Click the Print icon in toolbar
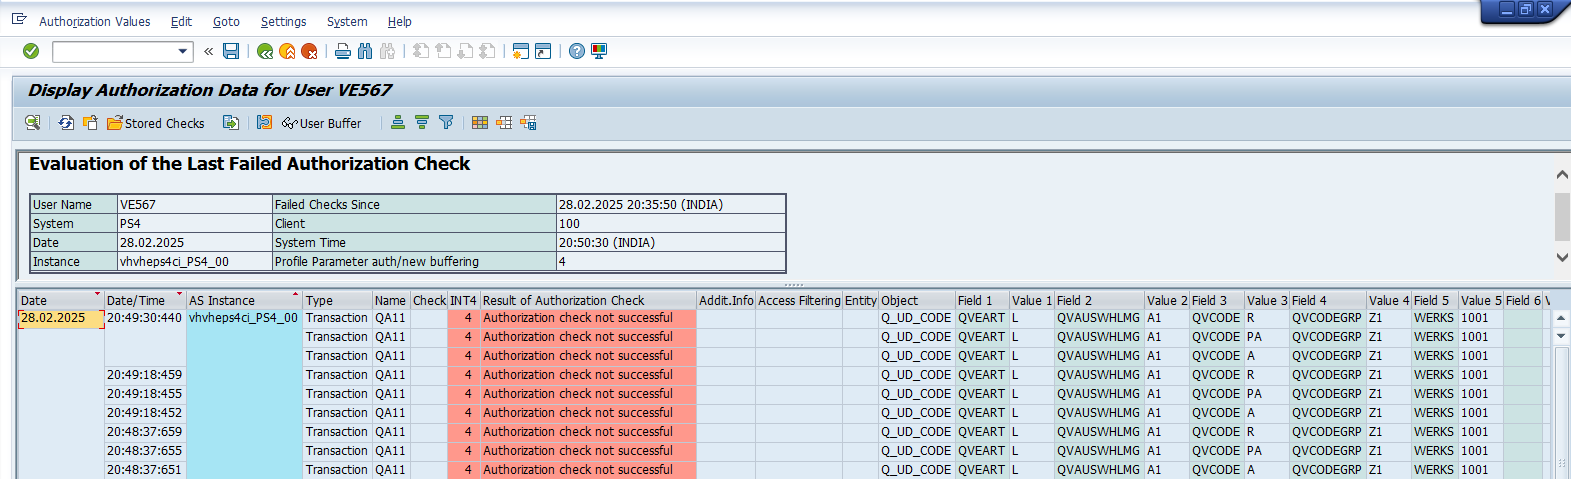 (x=343, y=51)
